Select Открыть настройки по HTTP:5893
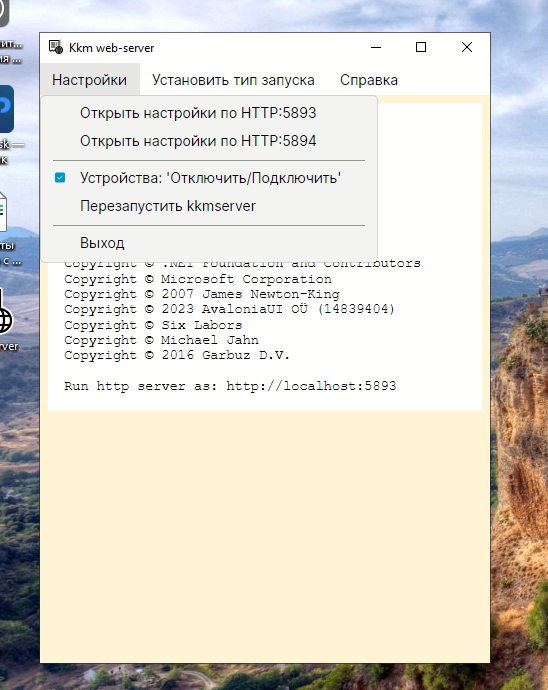The image size is (548, 690). 209,113
